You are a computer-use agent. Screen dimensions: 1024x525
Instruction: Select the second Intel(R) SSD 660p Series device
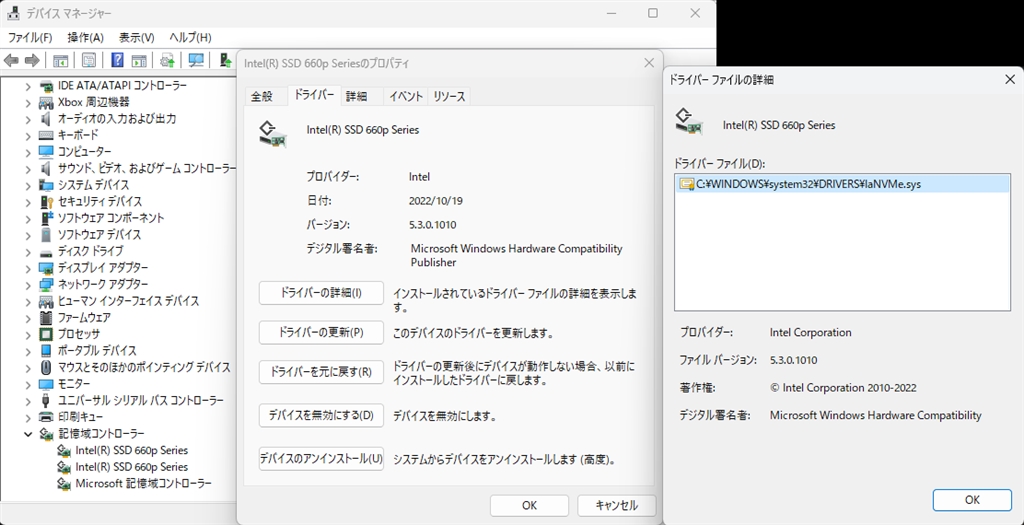click(x=131, y=467)
